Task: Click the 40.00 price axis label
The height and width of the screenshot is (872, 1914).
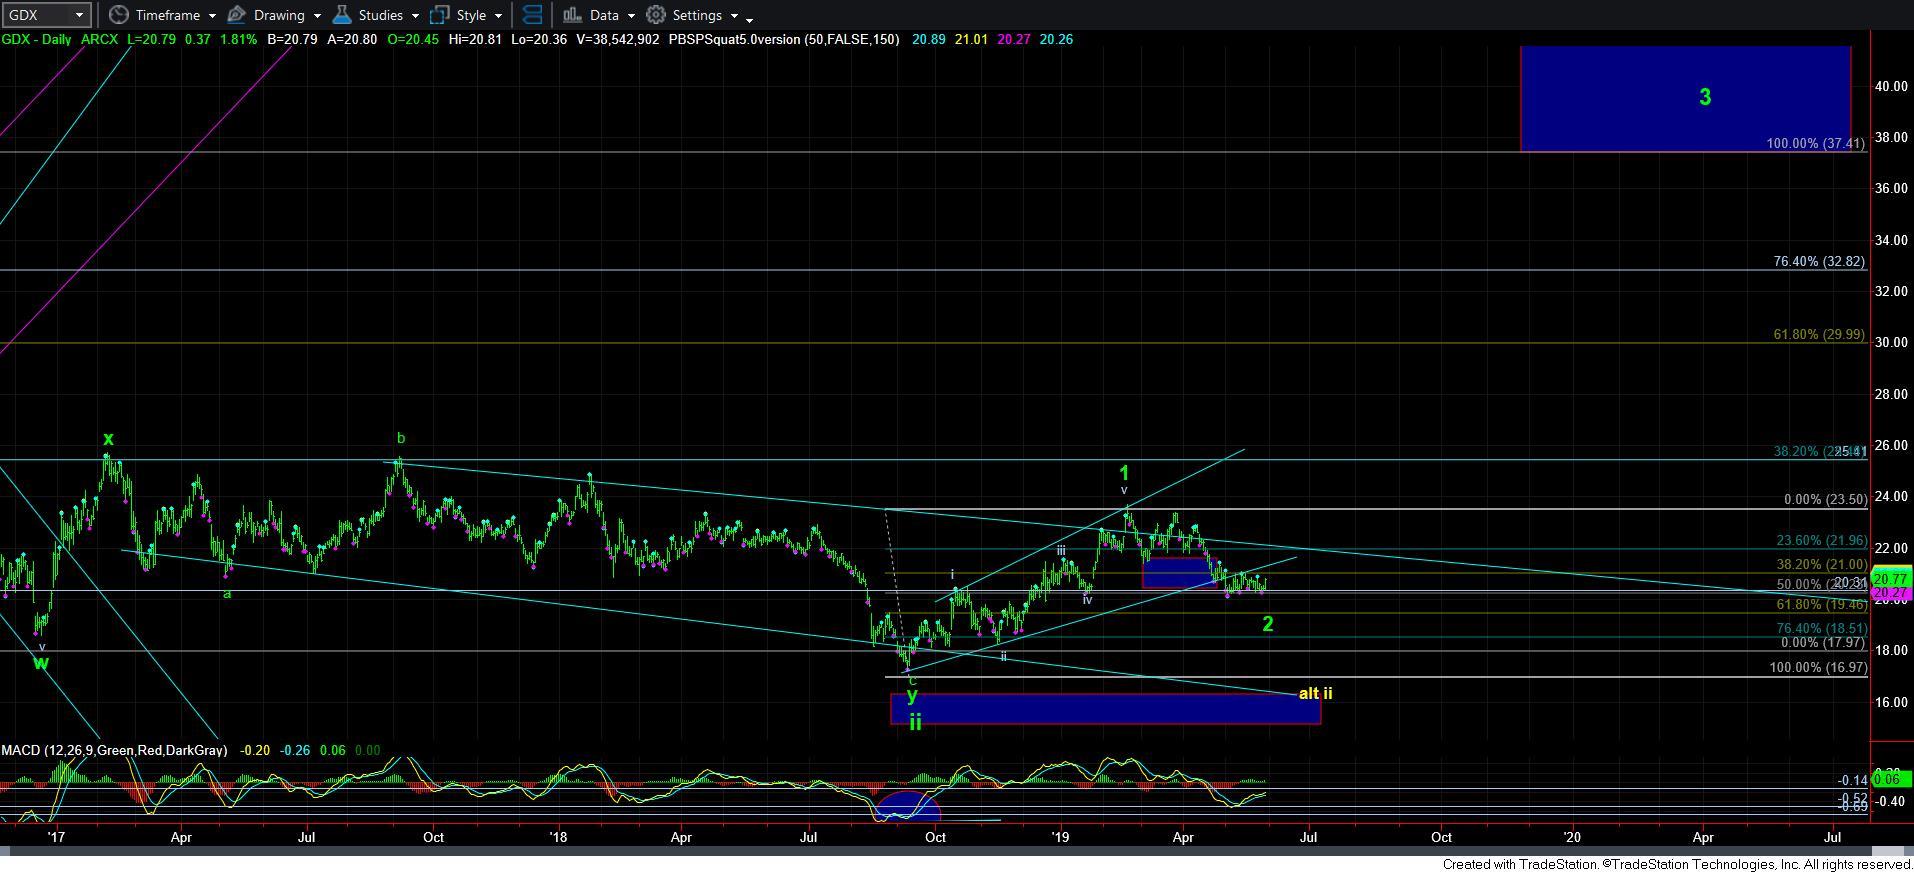Action: [x=1891, y=87]
